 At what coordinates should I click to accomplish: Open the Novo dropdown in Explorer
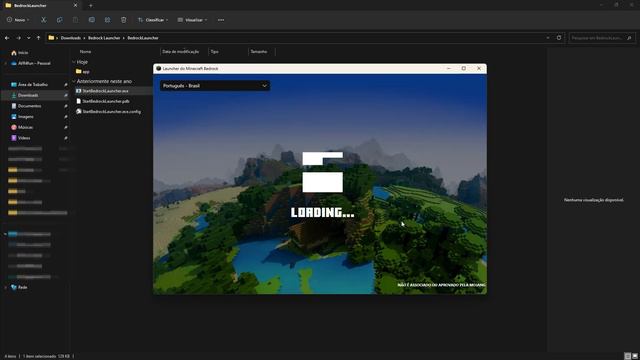tap(18, 20)
